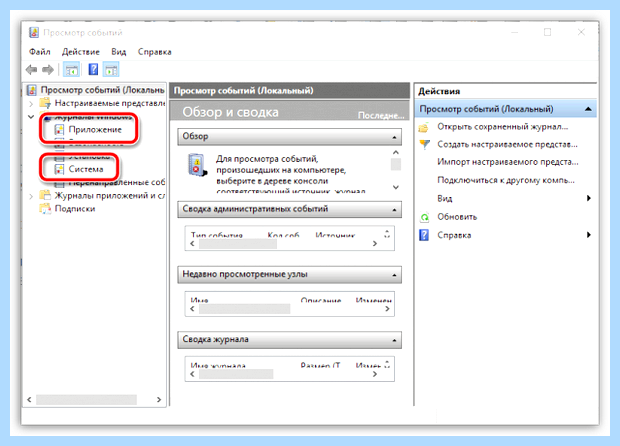Image resolution: width=620 pixels, height=446 pixels.
Task: Click the Система log icon
Action: [x=59, y=169]
